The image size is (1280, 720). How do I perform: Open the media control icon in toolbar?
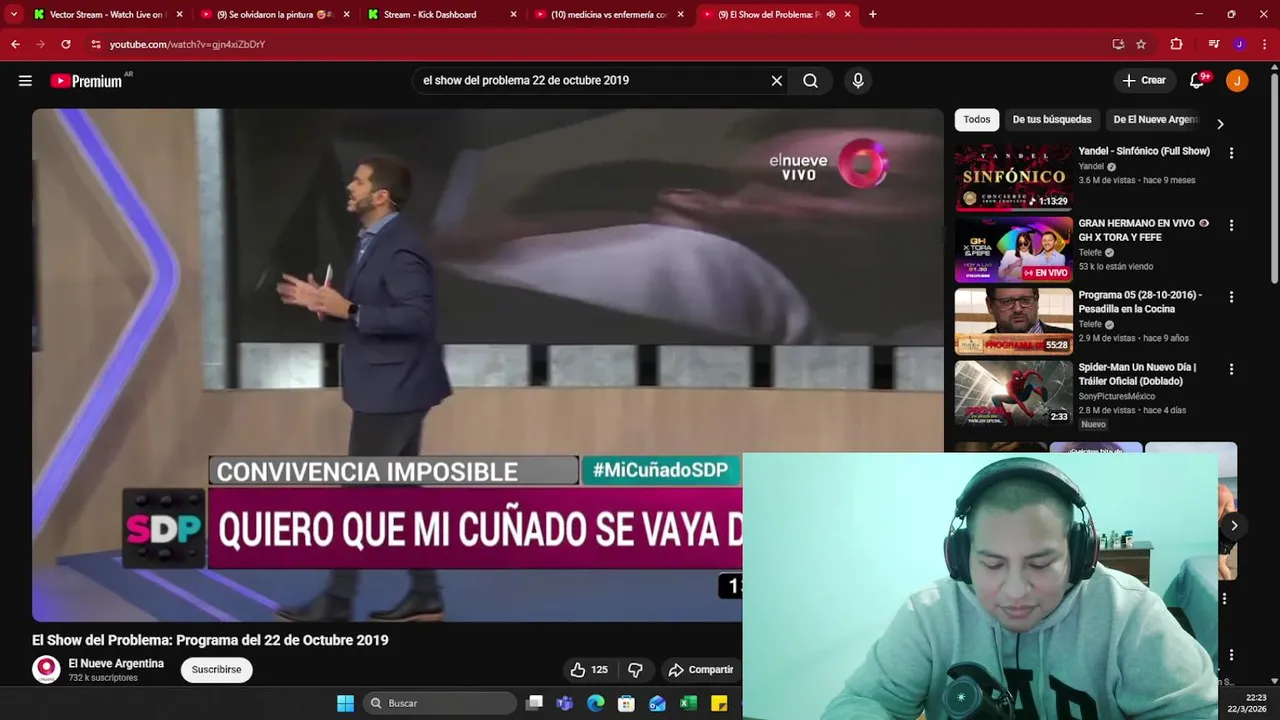click(x=1214, y=44)
